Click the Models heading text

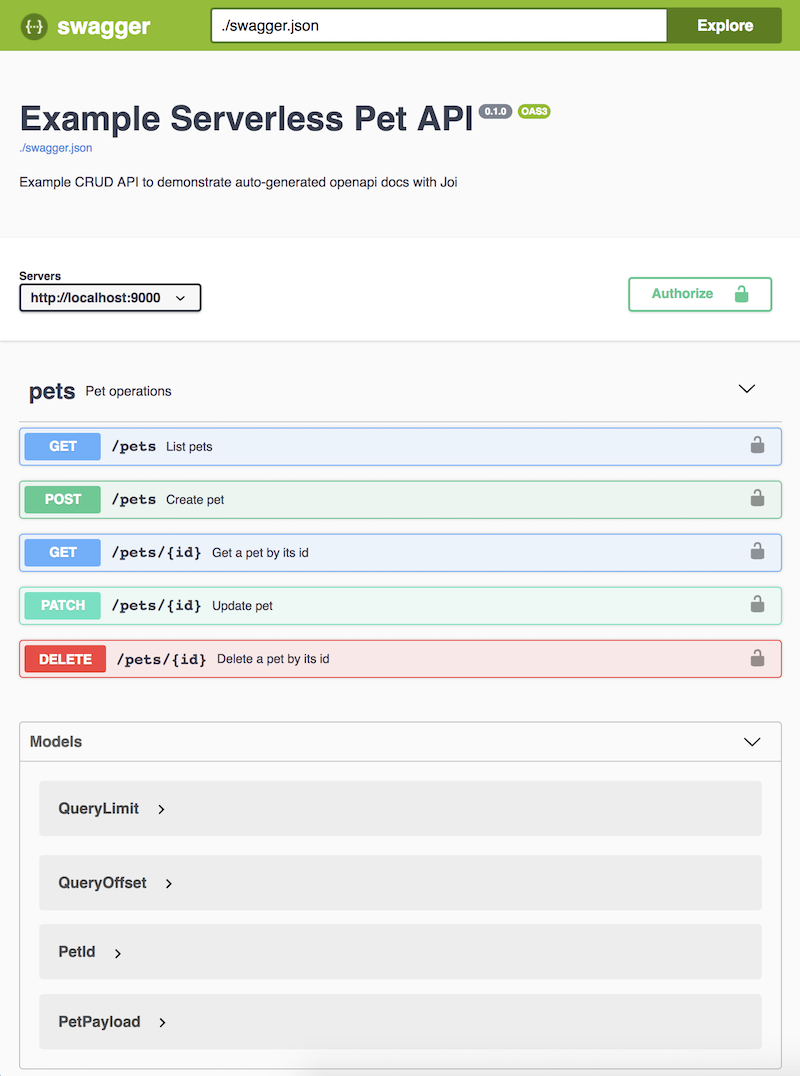(x=56, y=742)
